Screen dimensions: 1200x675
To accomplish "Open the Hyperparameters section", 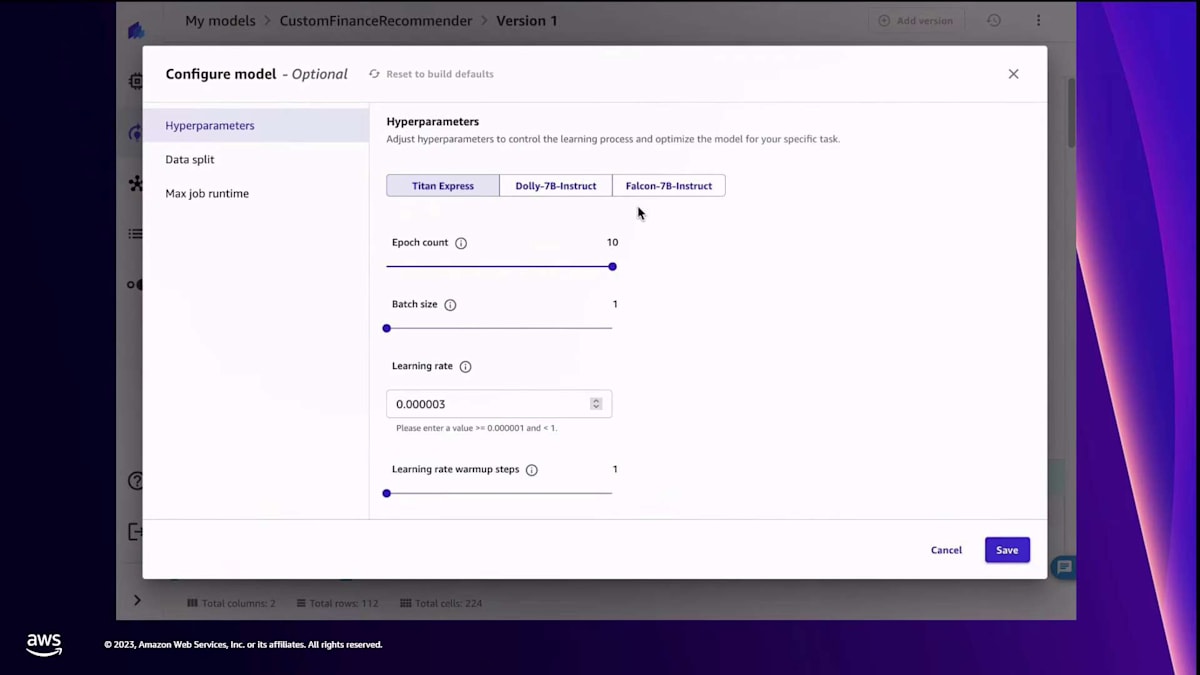I will (x=256, y=125).
